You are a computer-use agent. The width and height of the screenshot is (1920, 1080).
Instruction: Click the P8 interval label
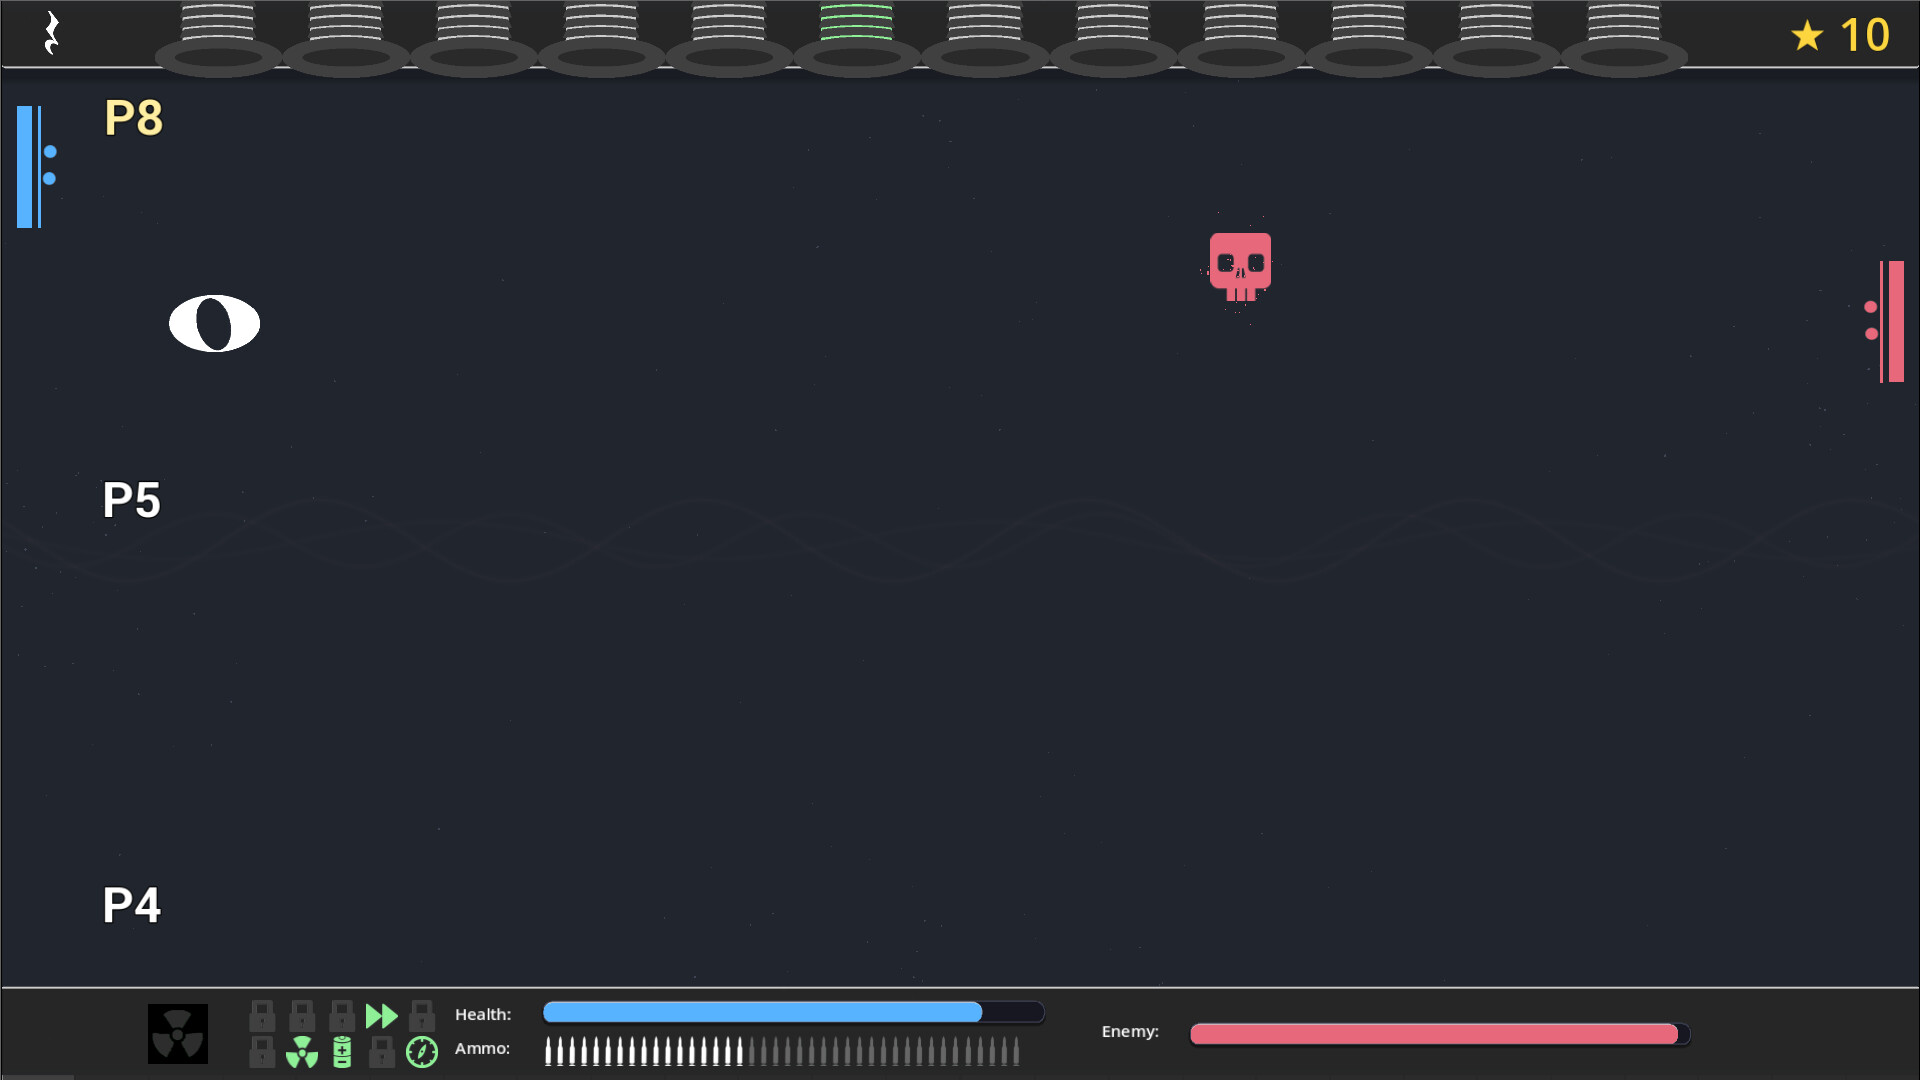coord(133,118)
